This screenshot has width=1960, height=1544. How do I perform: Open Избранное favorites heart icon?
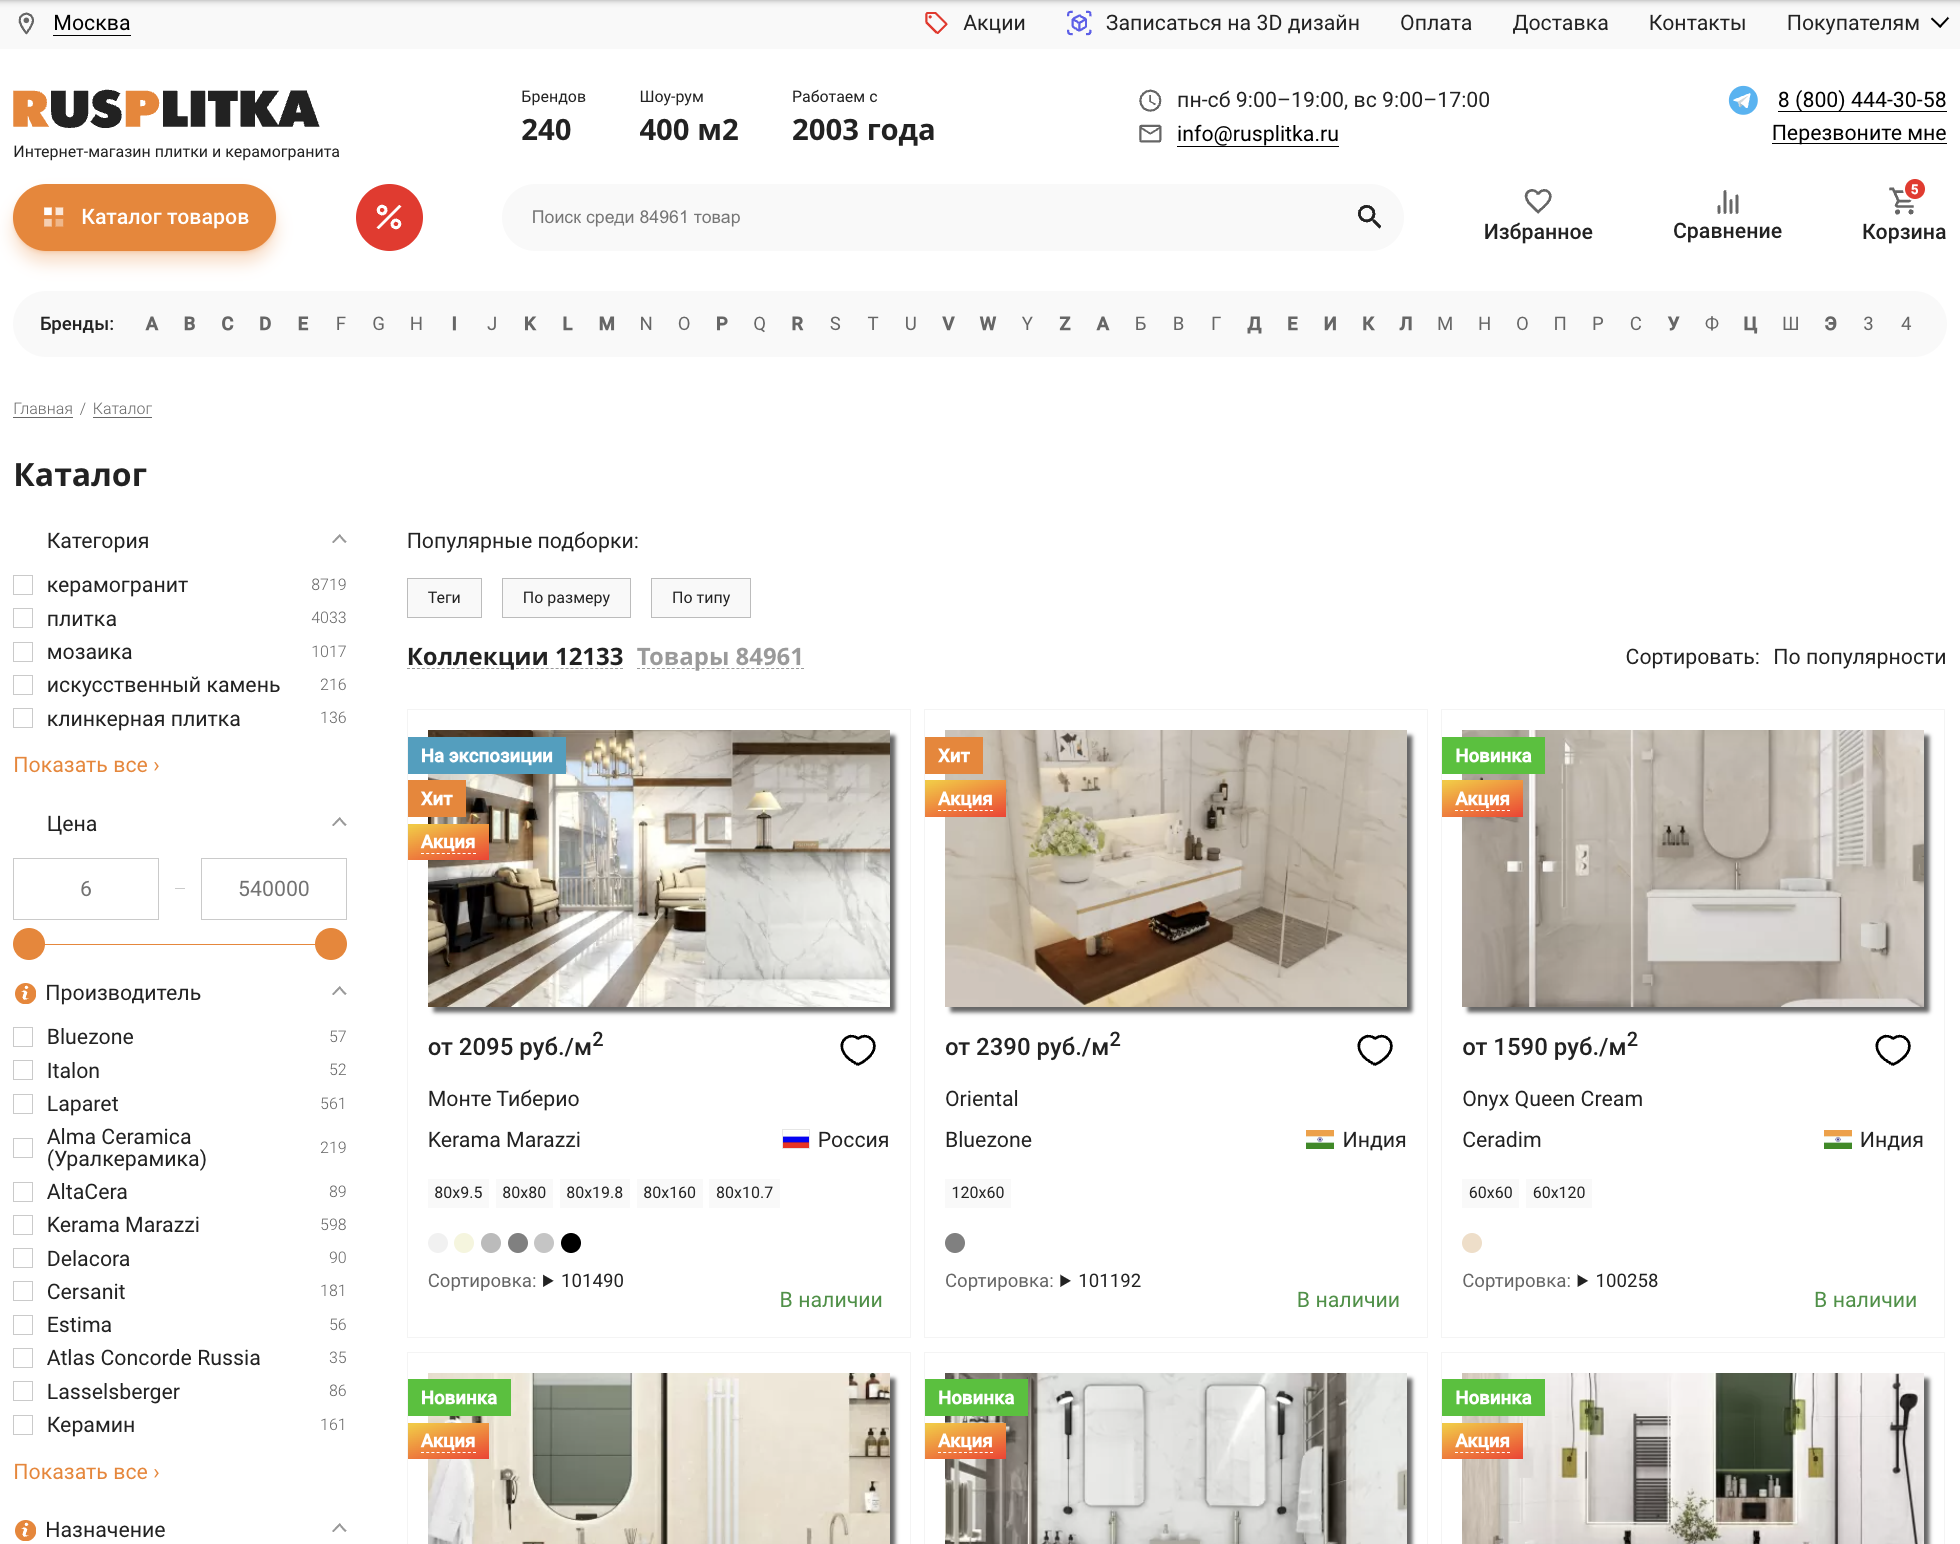(x=1537, y=202)
